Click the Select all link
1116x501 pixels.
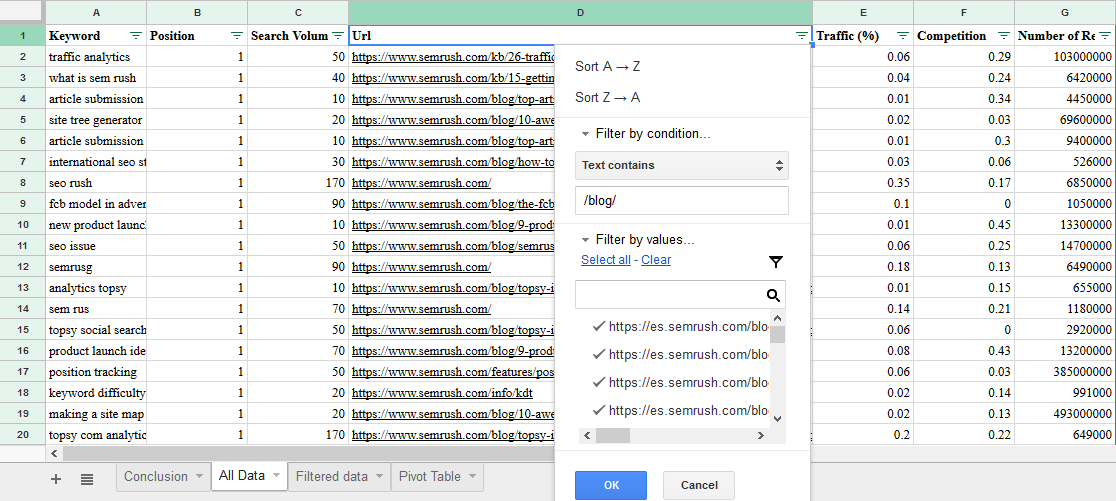pyautogui.click(x=606, y=260)
